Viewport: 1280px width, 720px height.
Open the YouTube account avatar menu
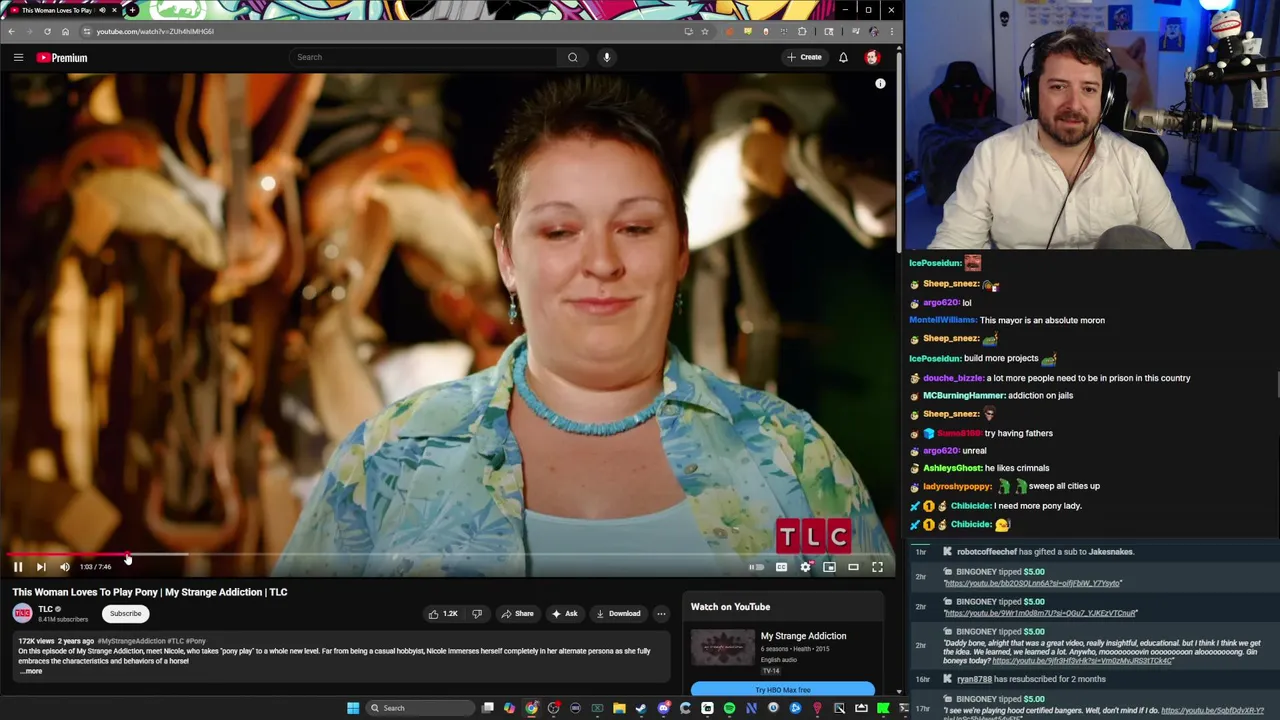(872, 57)
